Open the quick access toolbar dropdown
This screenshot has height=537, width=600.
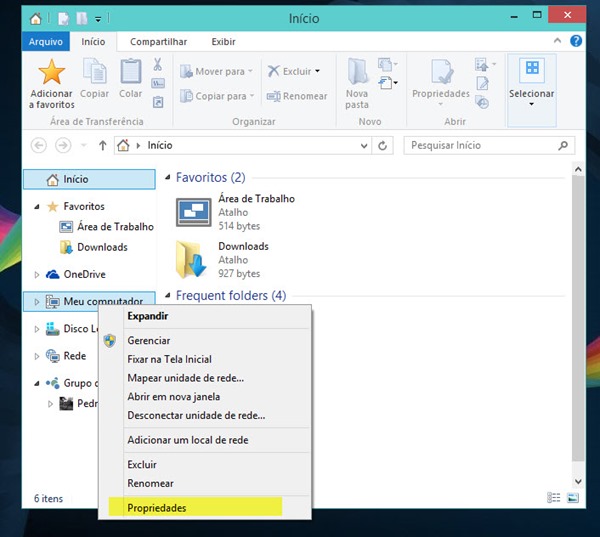(98, 19)
